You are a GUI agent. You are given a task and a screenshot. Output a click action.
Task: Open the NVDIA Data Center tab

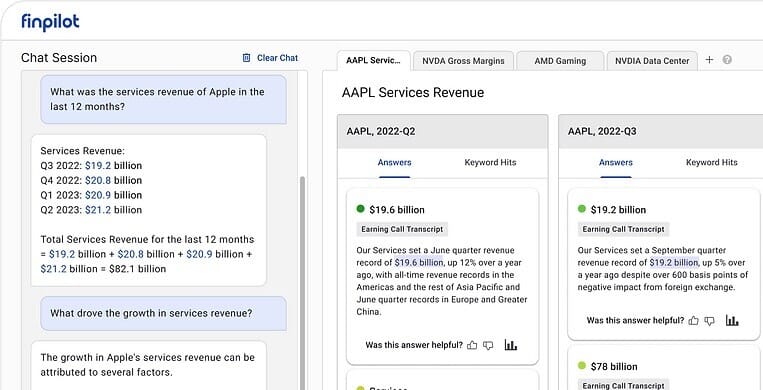tap(652, 61)
